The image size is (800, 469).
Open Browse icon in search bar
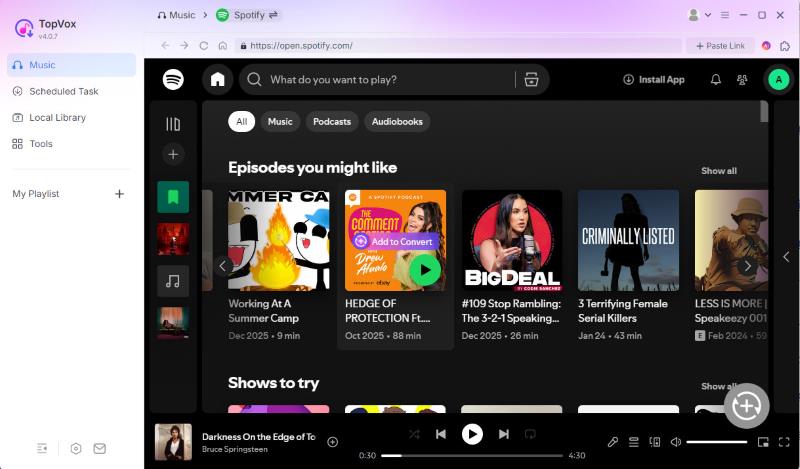tap(531, 80)
